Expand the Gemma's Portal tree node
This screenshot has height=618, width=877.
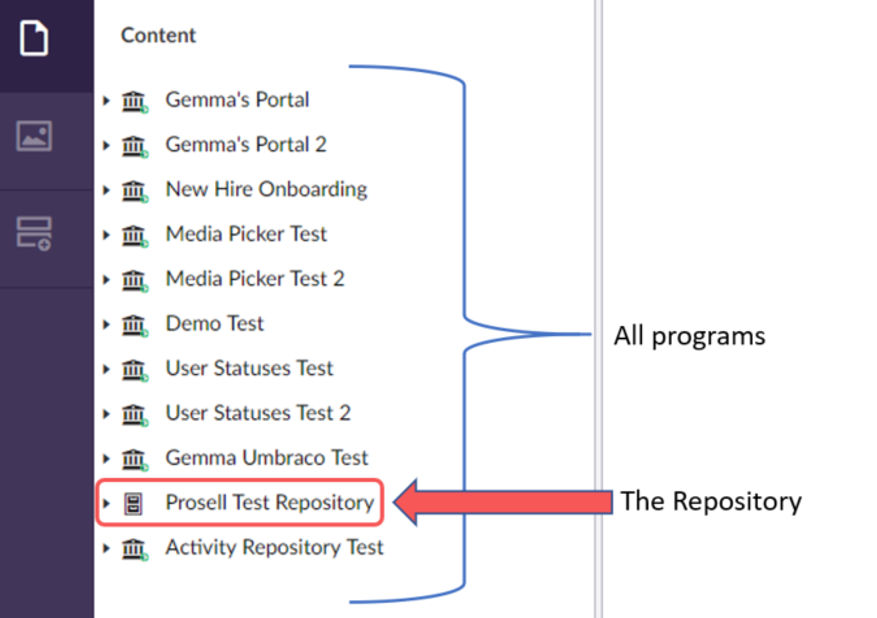106,100
